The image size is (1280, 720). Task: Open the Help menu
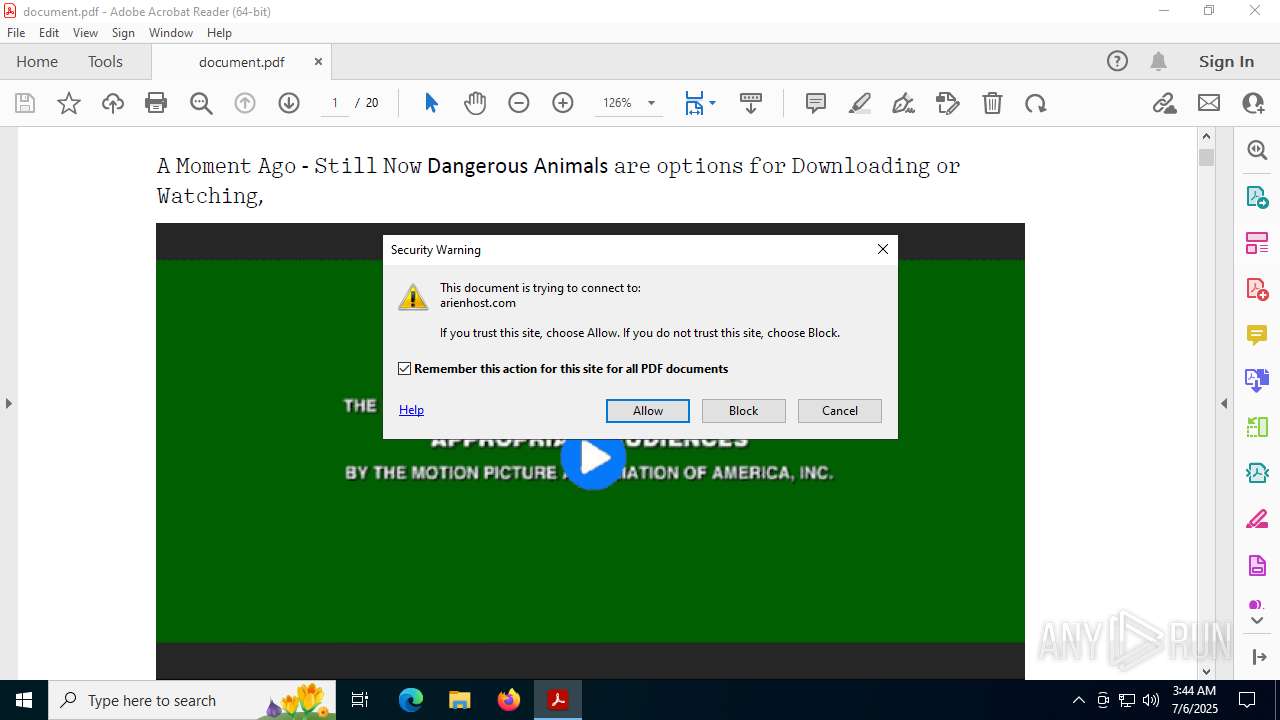pyautogui.click(x=219, y=33)
